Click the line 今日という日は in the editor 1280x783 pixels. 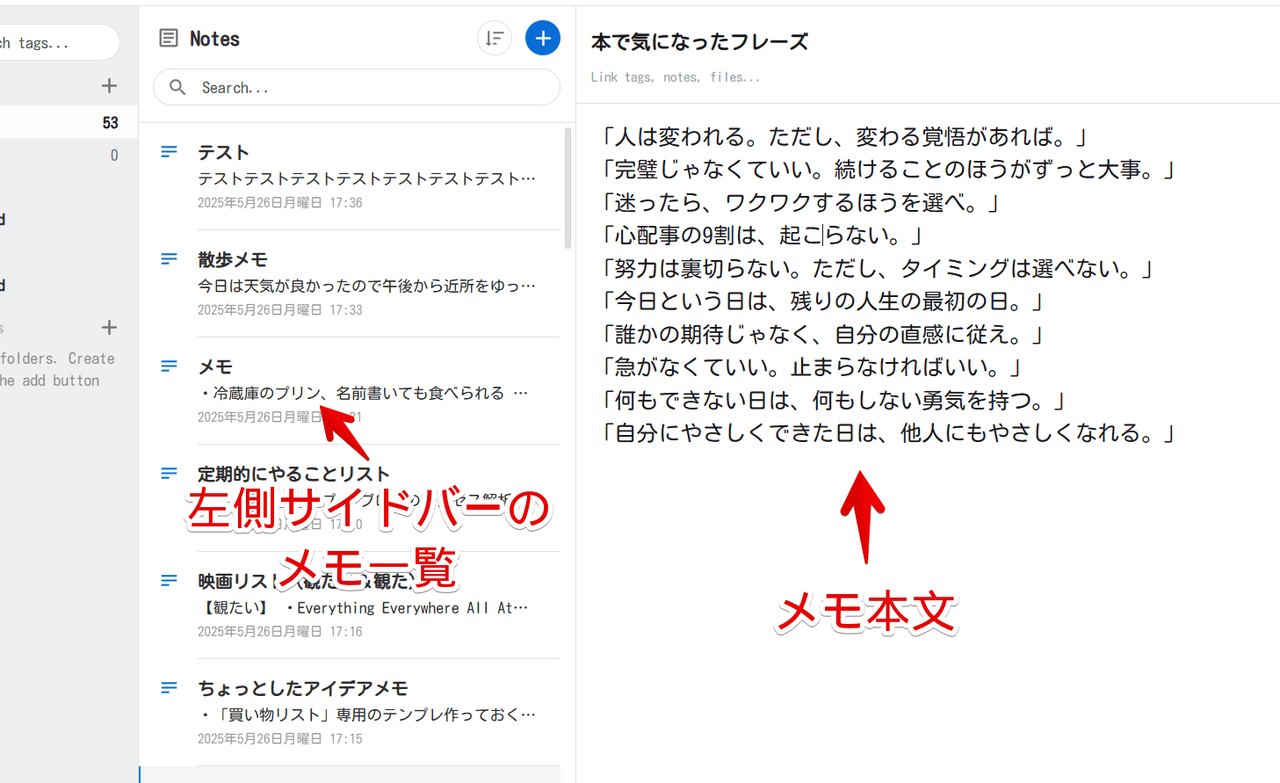(x=824, y=301)
